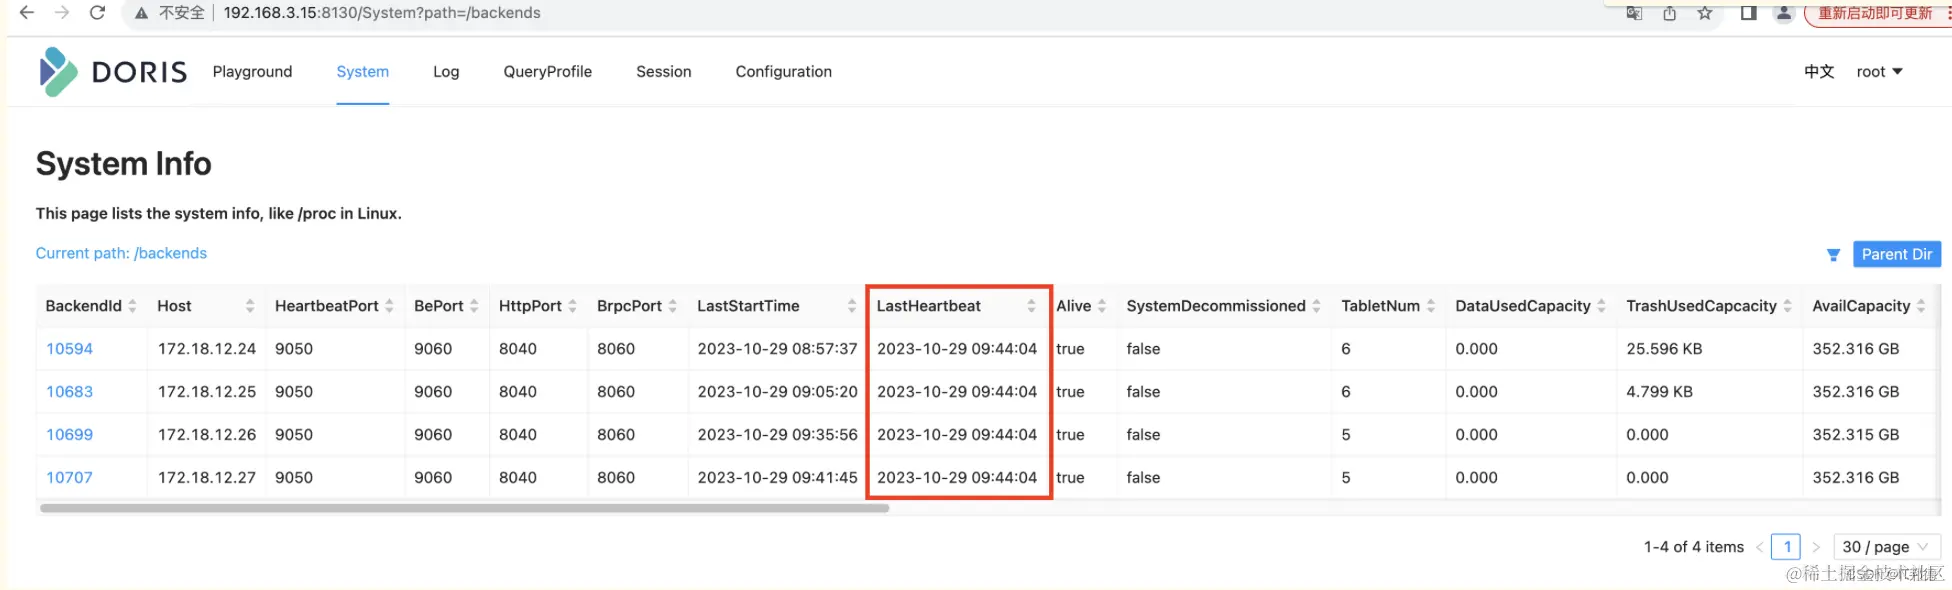Reload the page with refresh icon

(97, 13)
